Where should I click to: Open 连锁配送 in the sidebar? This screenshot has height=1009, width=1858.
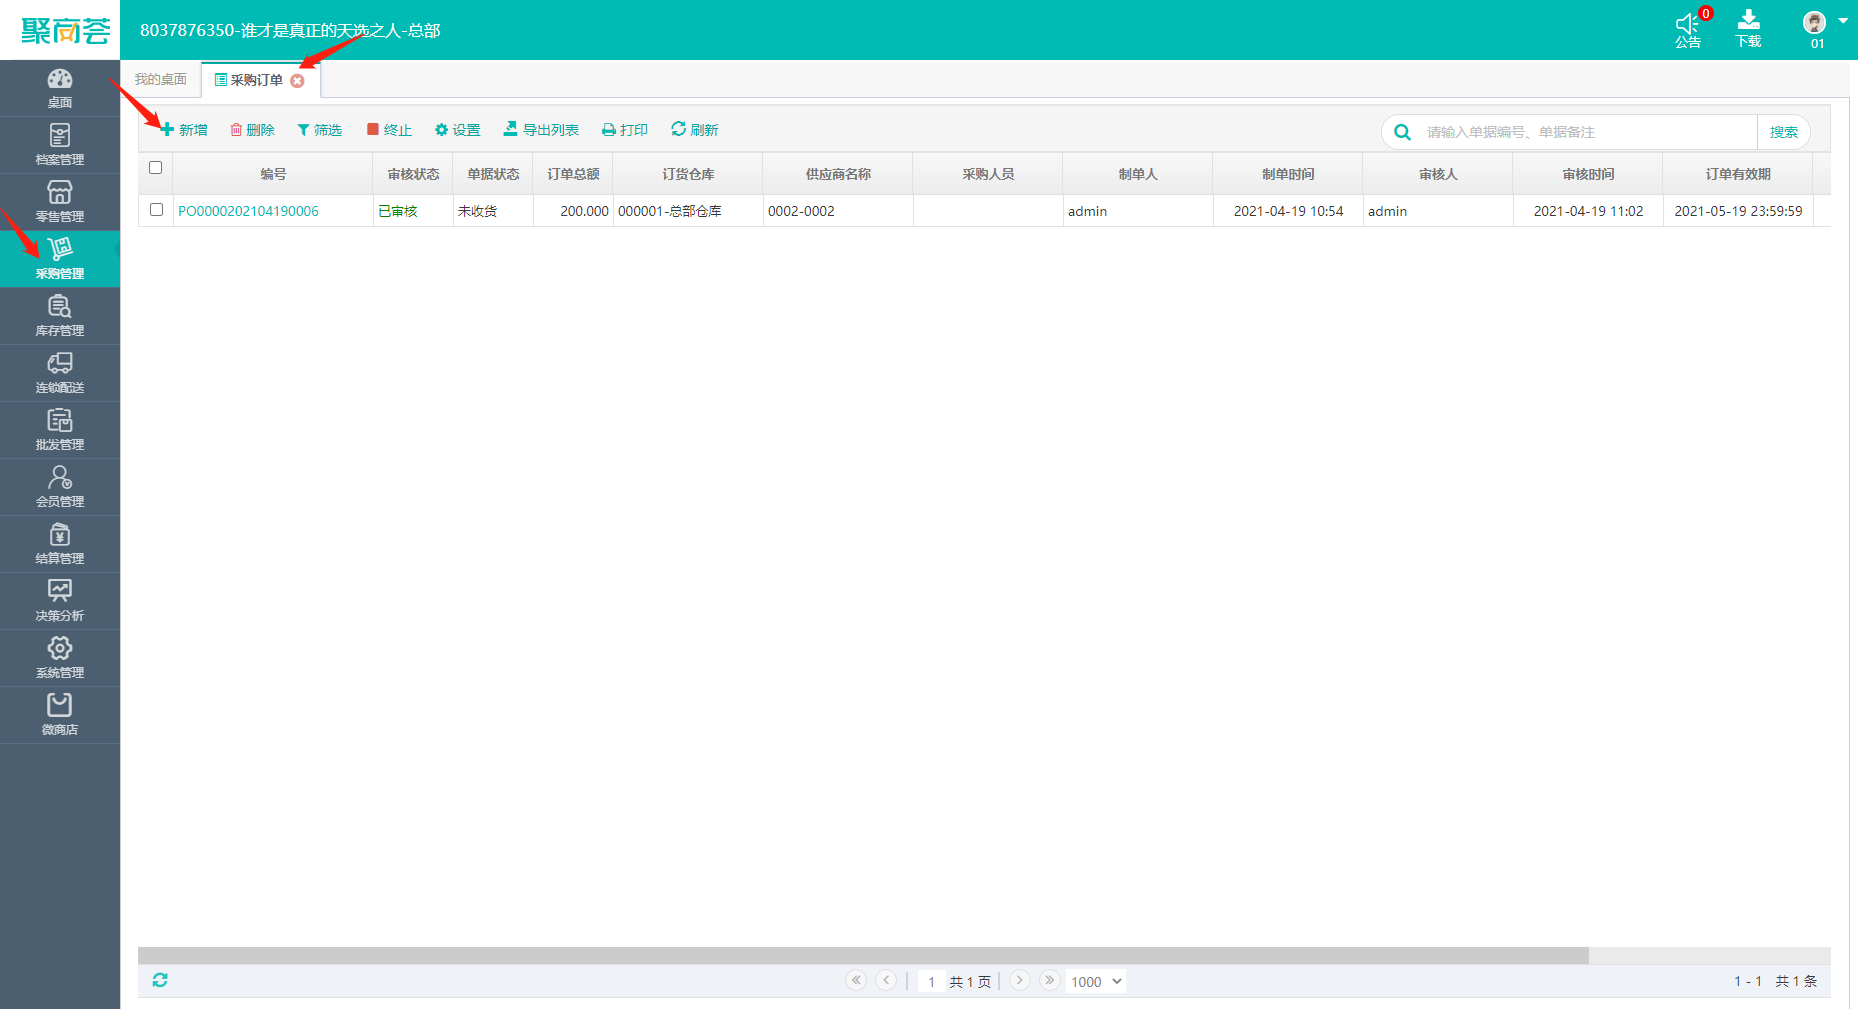click(x=60, y=373)
